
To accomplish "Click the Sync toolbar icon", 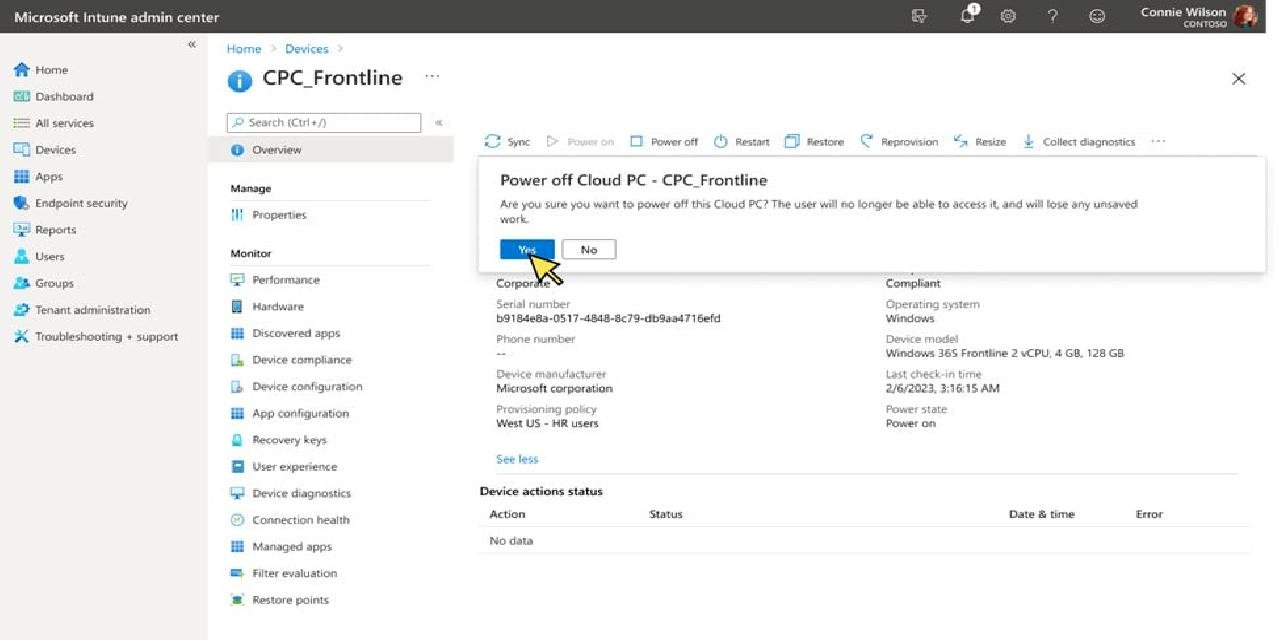I will point(492,142).
